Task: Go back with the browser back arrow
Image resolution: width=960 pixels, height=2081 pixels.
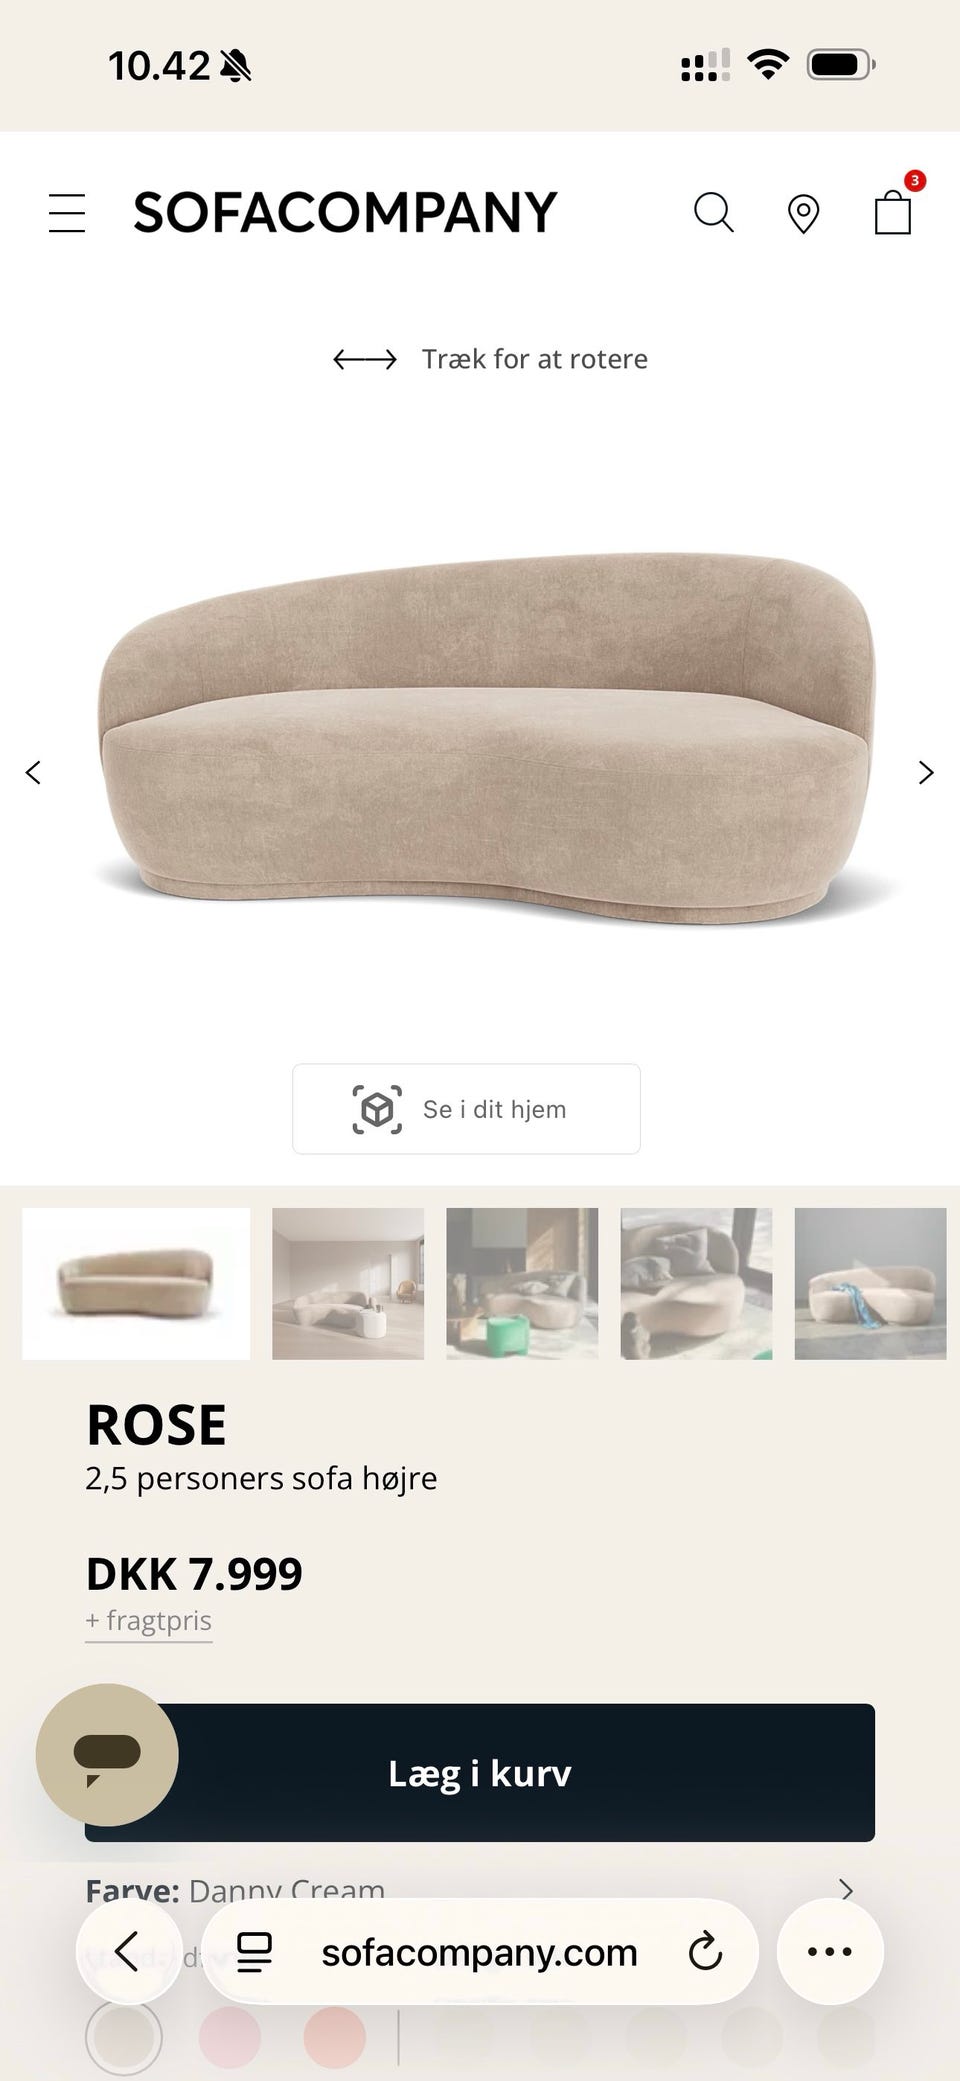Action: 127,1951
